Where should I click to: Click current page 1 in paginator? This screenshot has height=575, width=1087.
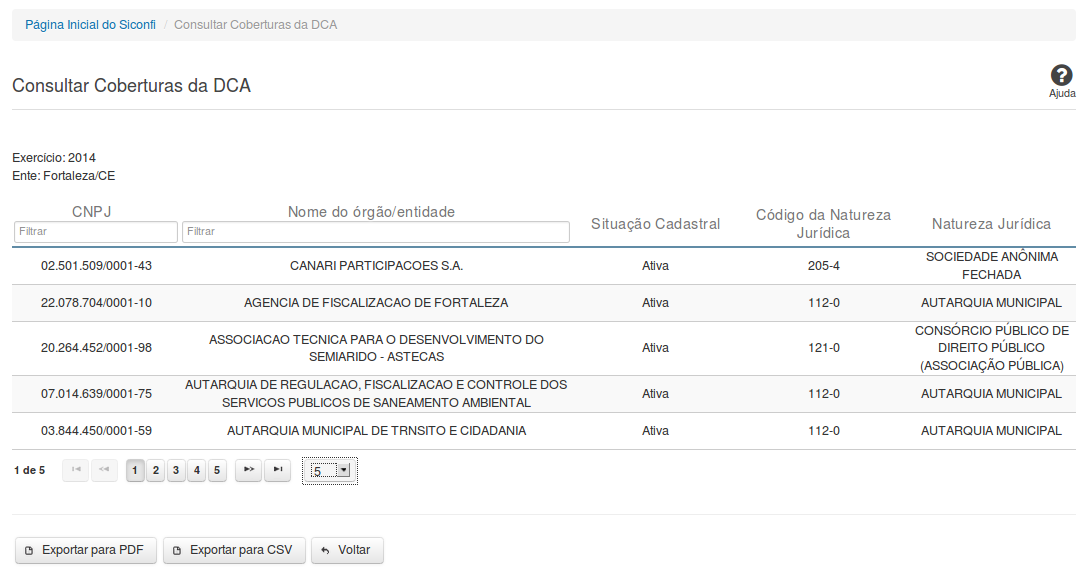click(135, 470)
